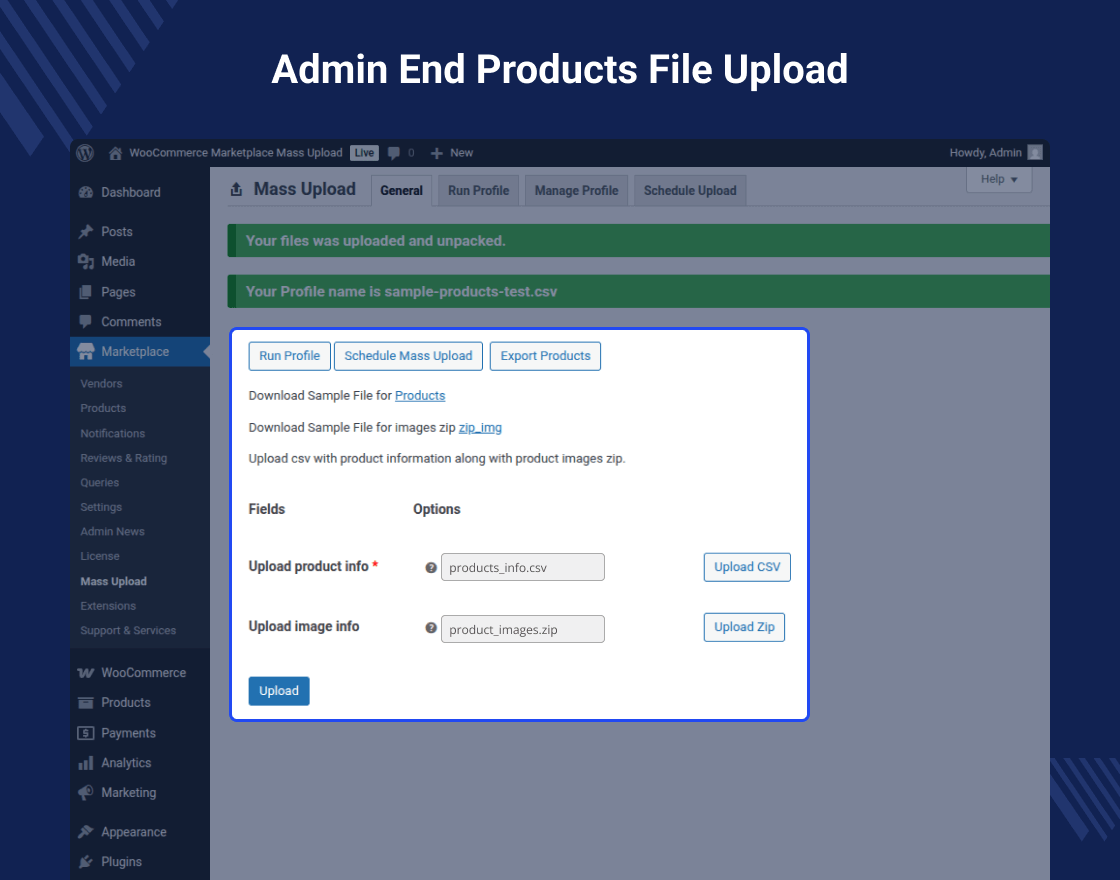Image resolution: width=1120 pixels, height=880 pixels.
Task: Click the Upload CSV button
Action: pyautogui.click(x=747, y=567)
